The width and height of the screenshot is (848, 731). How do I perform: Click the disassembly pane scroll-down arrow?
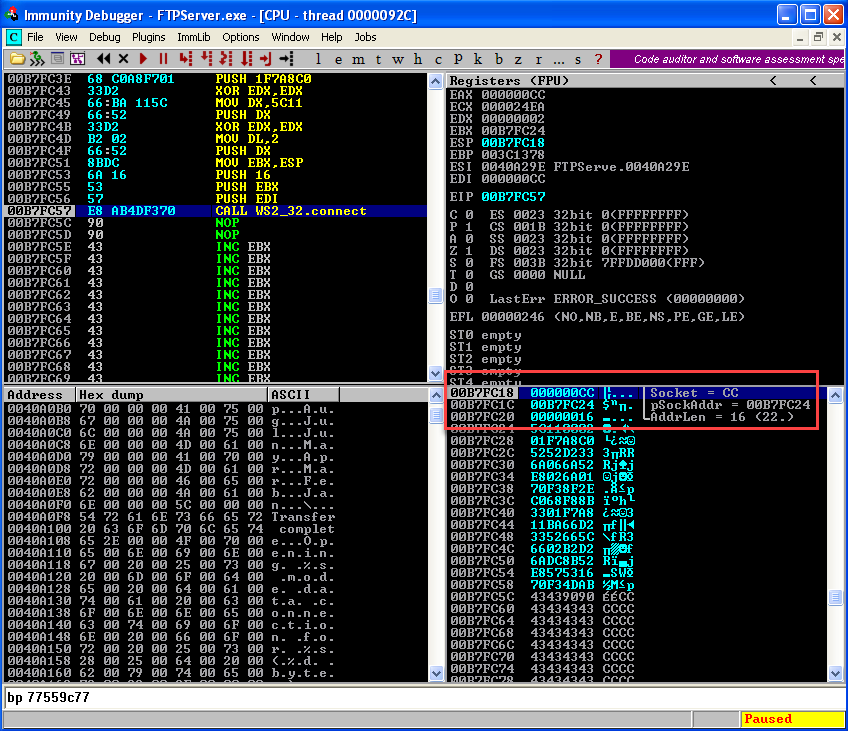coord(435,373)
